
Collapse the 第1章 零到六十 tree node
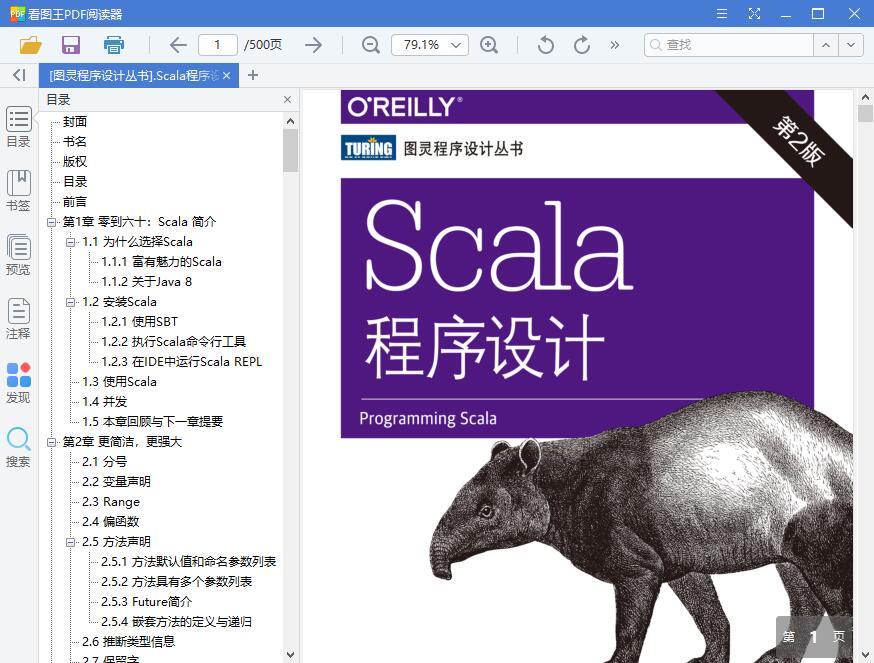click(51, 222)
